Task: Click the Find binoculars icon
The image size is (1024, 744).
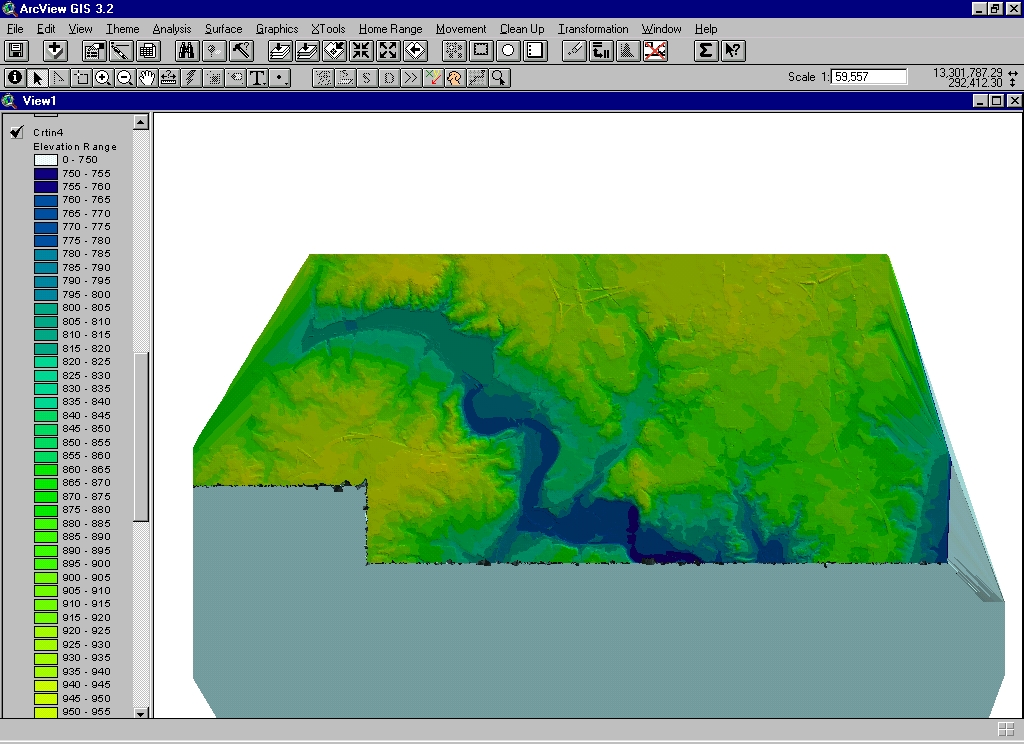Action: pyautogui.click(x=187, y=51)
